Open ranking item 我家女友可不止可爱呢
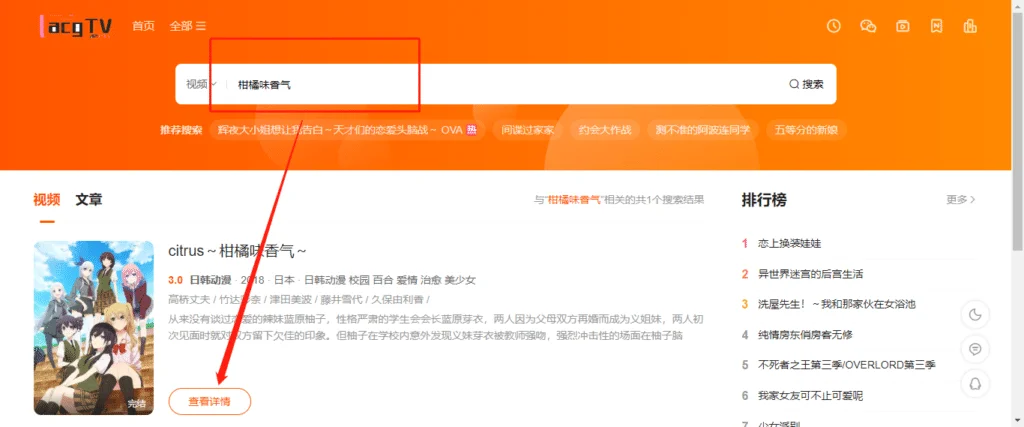 click(810, 396)
